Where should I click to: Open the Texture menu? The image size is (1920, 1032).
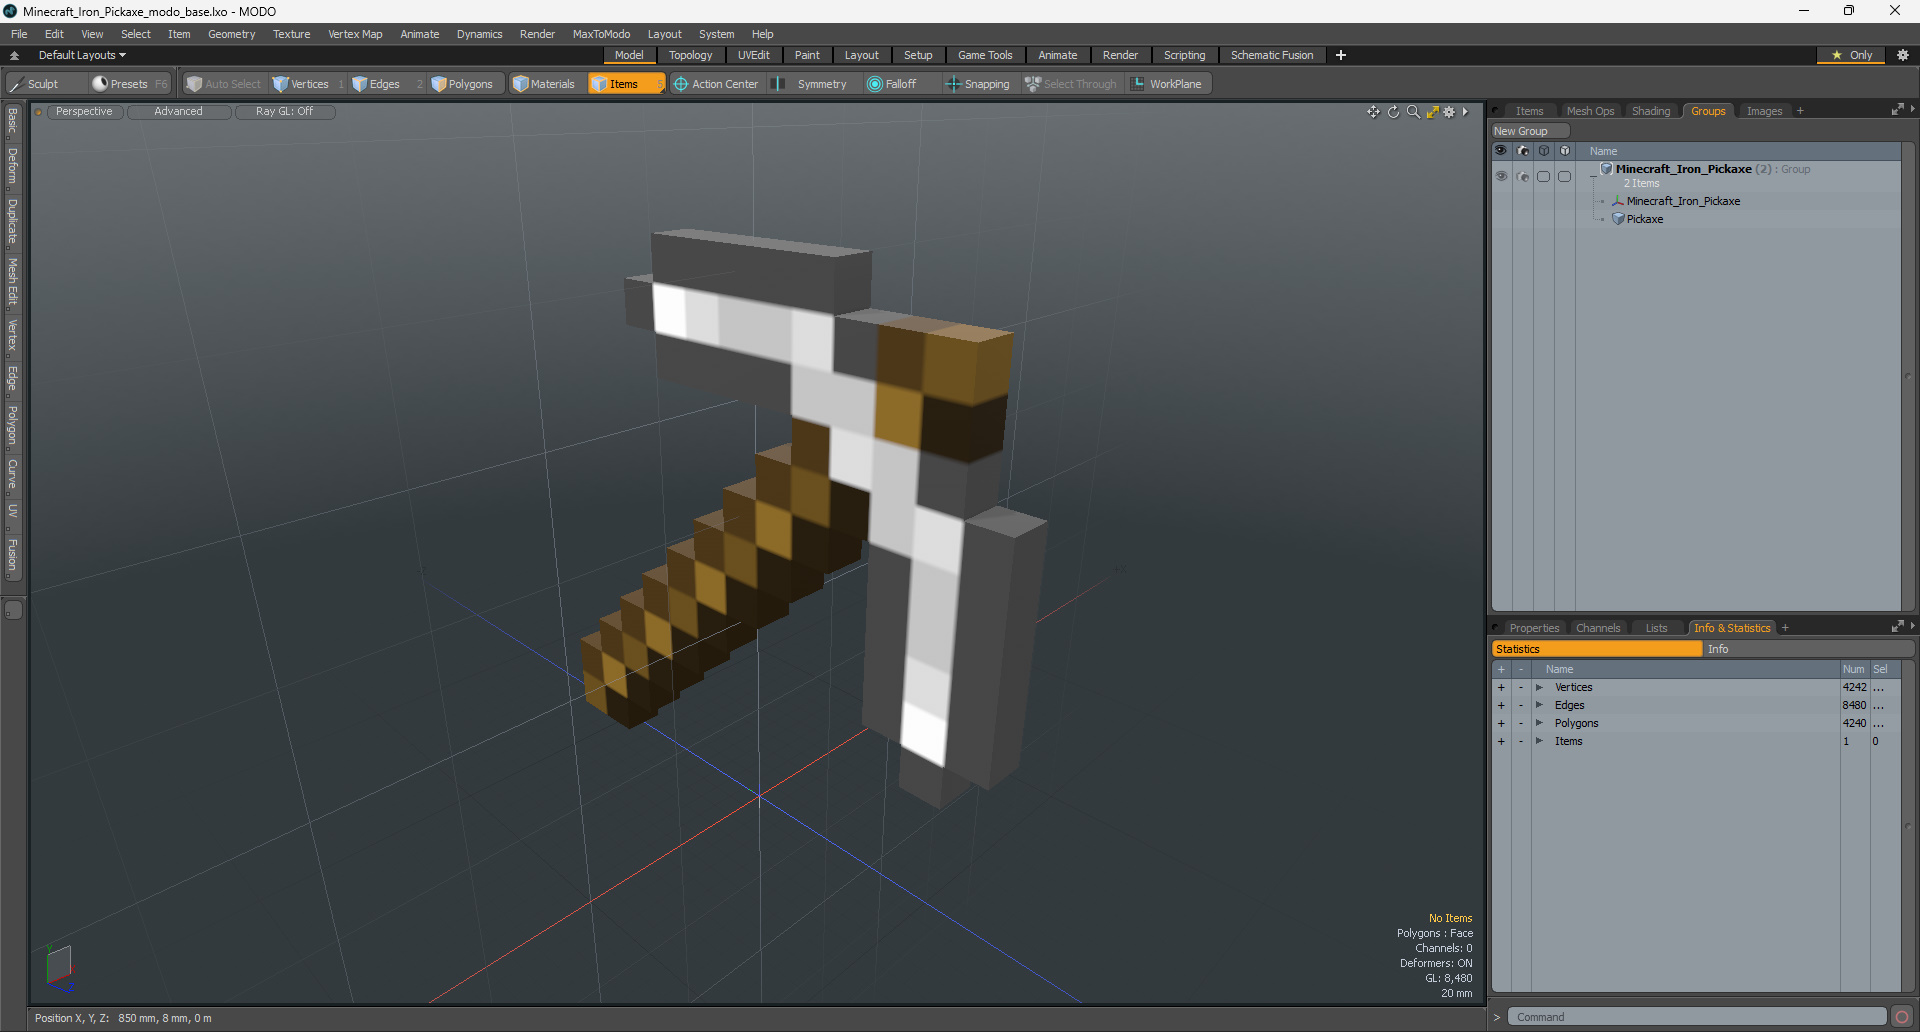coord(291,34)
